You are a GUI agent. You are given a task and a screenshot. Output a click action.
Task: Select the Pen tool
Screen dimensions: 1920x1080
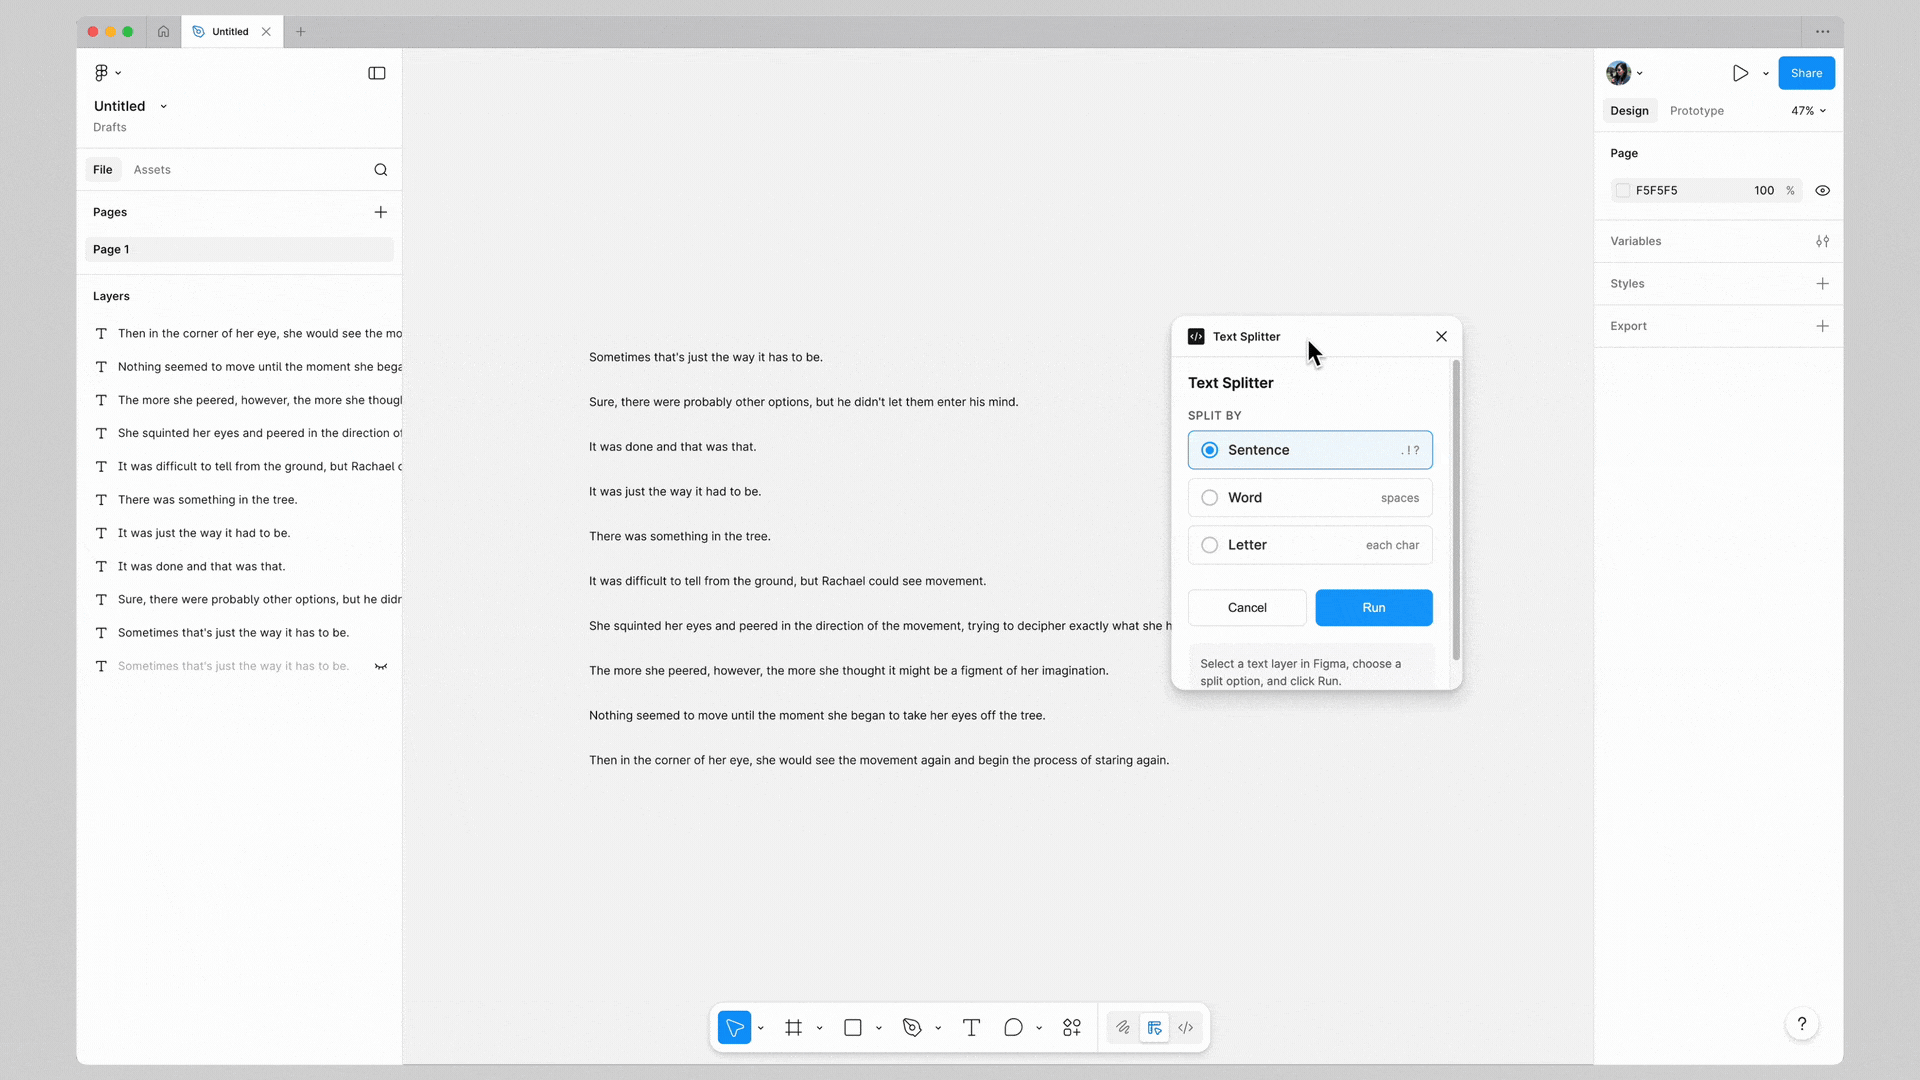coord(911,1027)
